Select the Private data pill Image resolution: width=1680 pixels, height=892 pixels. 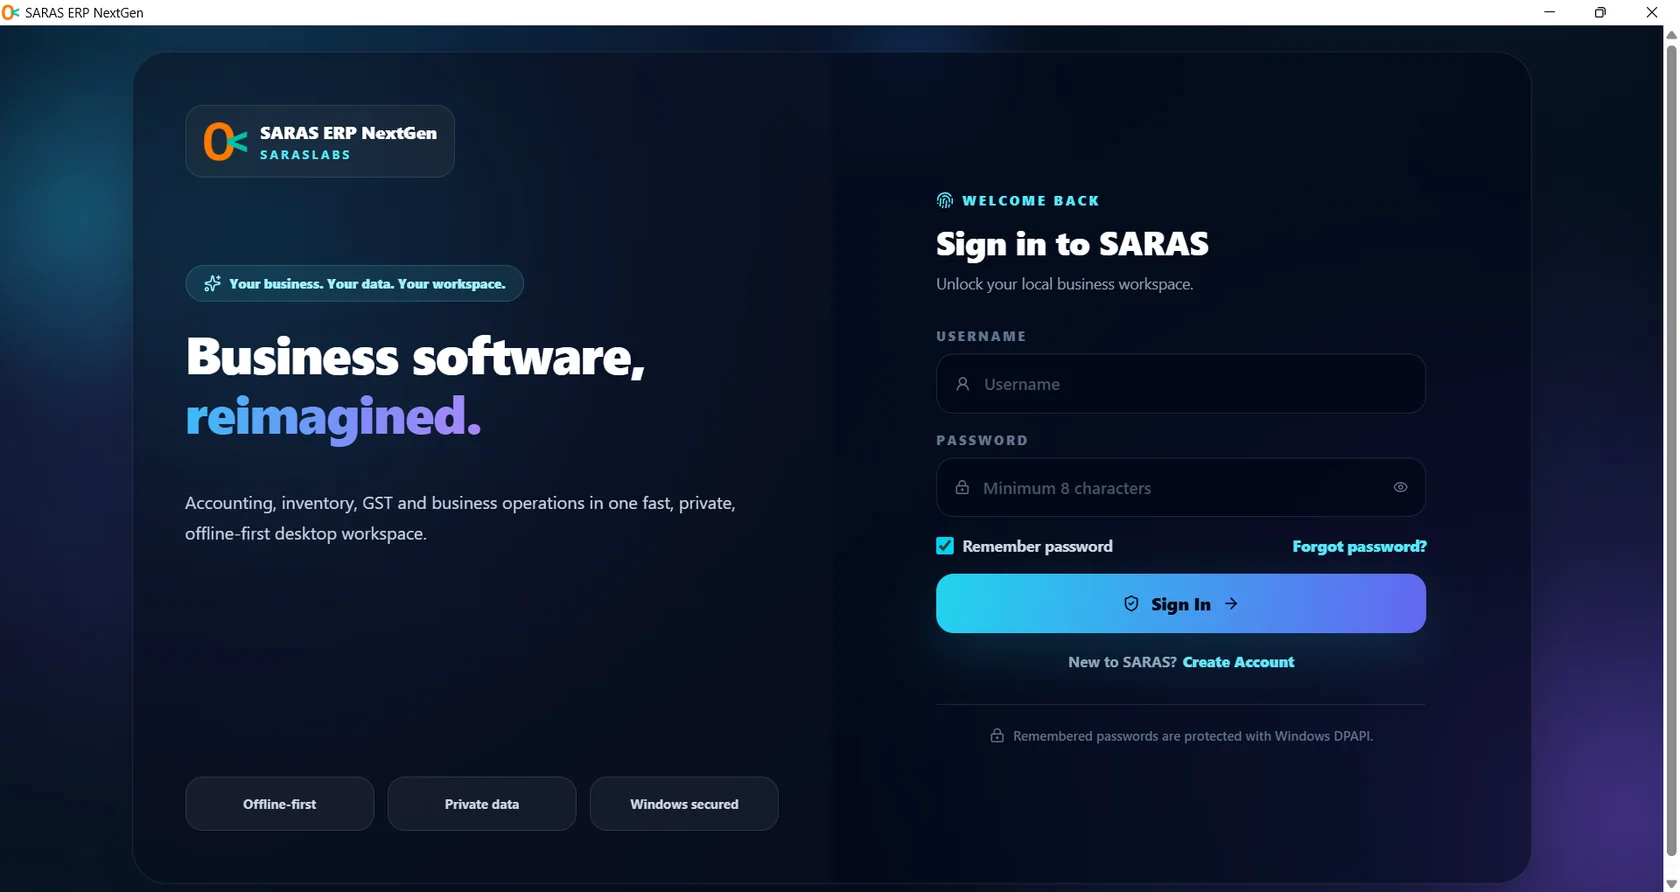(x=482, y=804)
